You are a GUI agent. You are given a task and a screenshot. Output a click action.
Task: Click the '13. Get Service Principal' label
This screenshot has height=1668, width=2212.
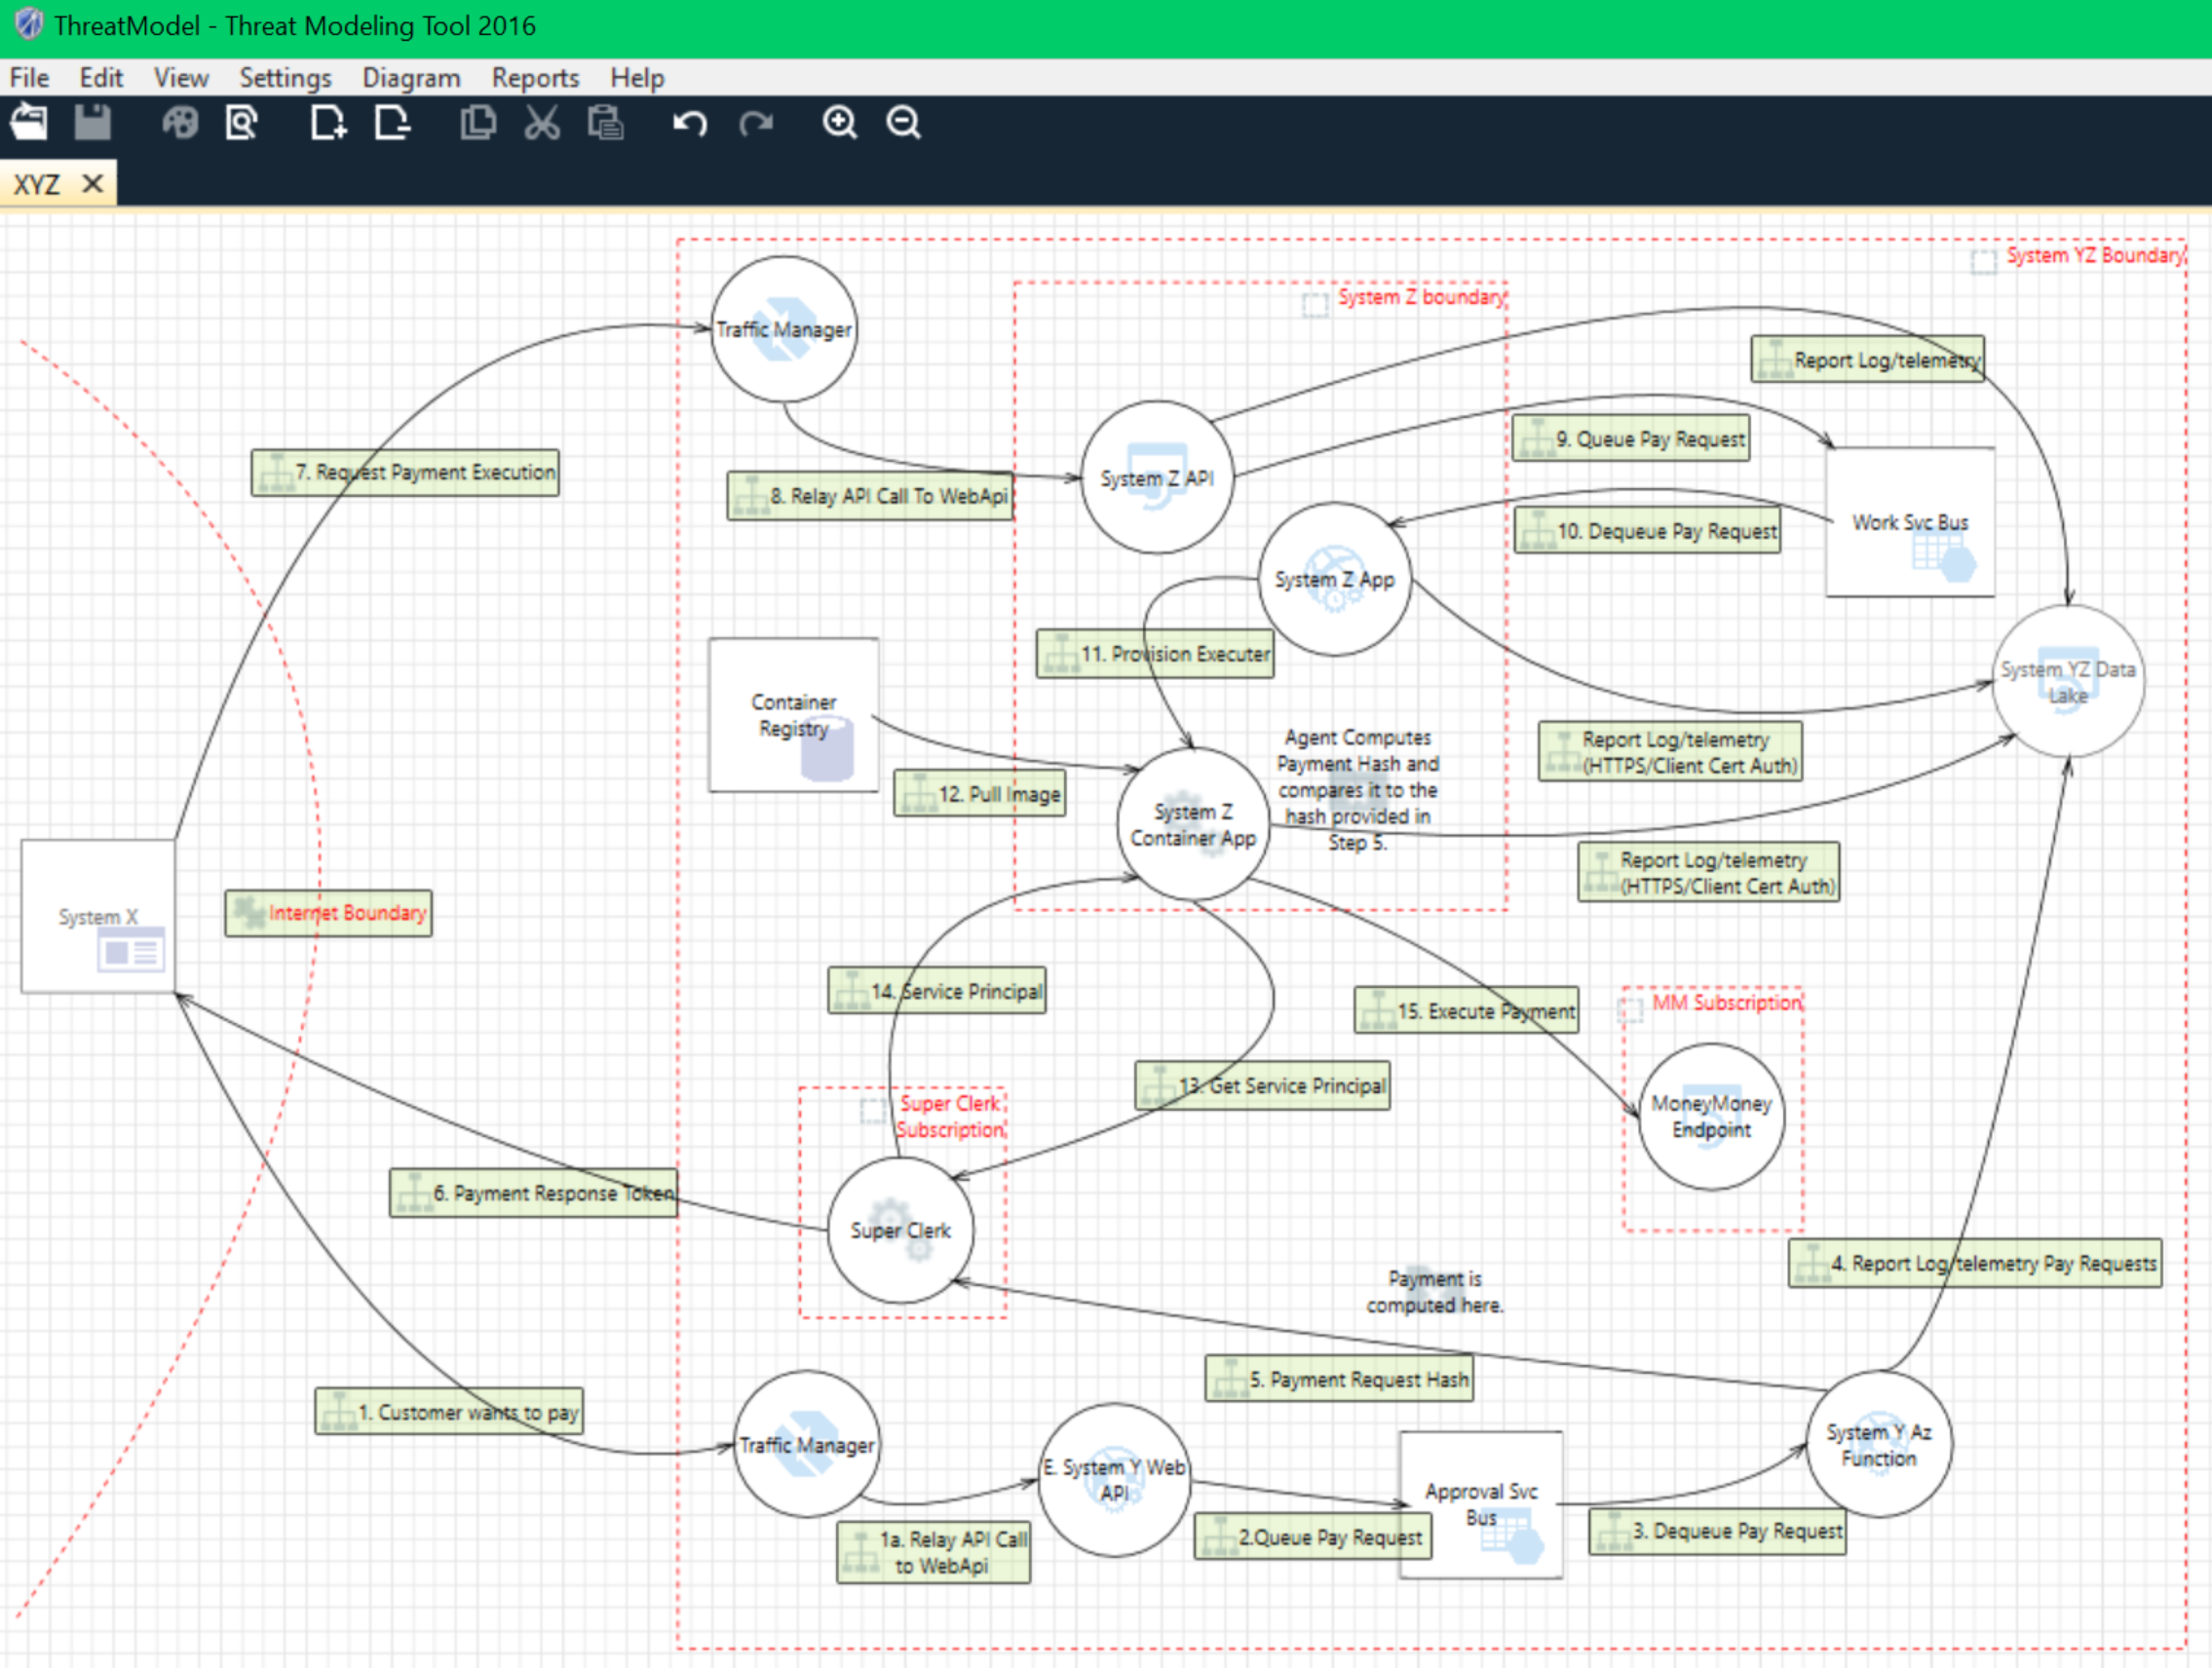point(1262,1085)
